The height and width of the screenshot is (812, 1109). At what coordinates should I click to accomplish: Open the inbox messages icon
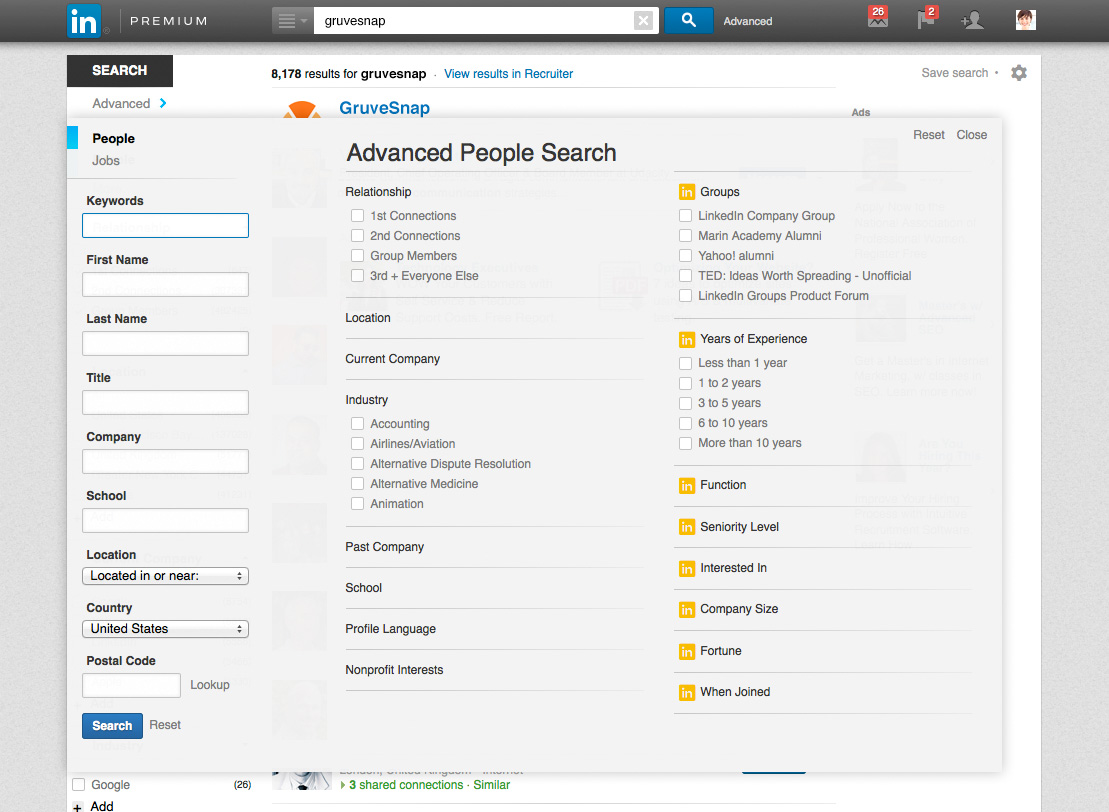pos(878,18)
